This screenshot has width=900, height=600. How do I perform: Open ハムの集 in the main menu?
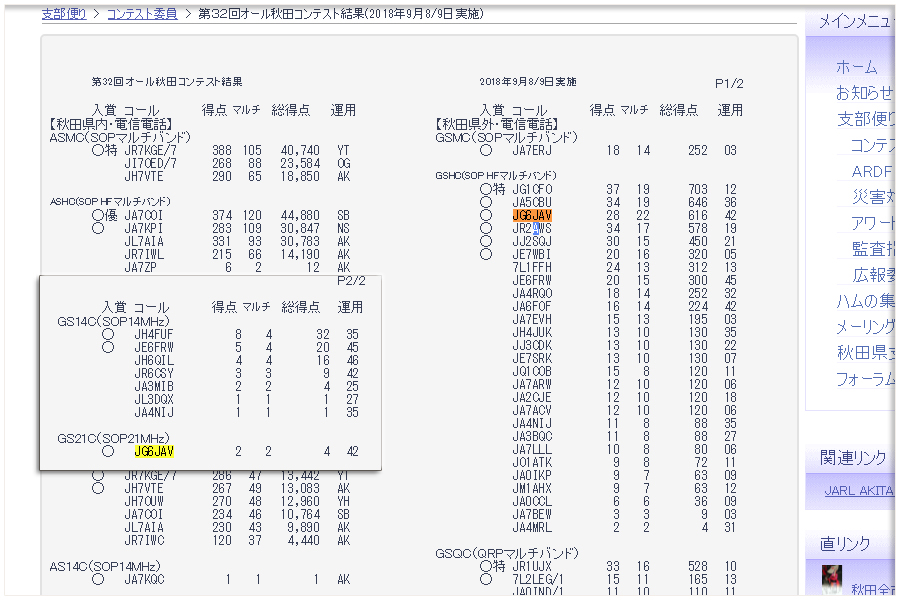(x=865, y=301)
